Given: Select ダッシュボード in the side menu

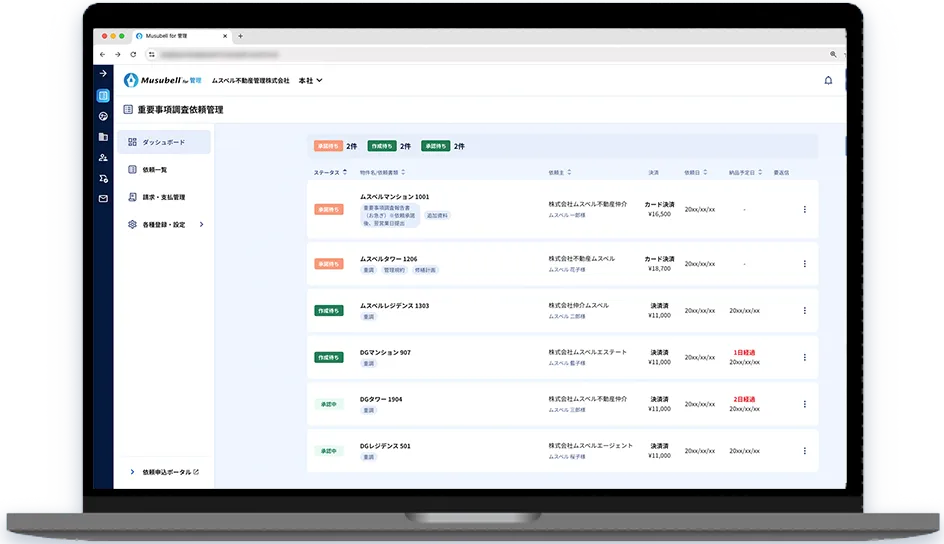Looking at the screenshot, I should click(x=164, y=142).
